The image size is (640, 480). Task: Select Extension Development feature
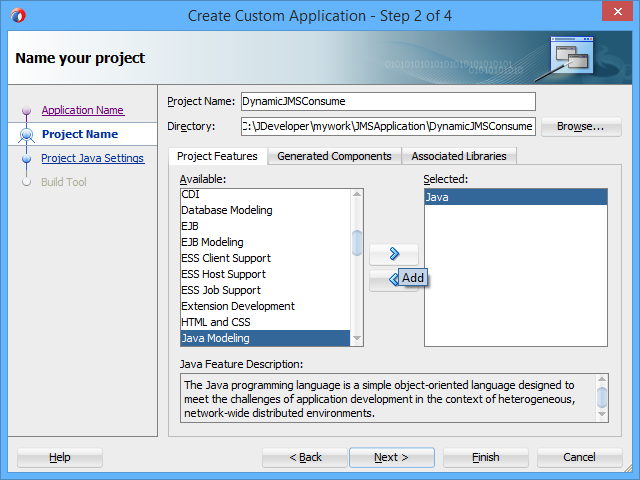pyautogui.click(x=265, y=306)
